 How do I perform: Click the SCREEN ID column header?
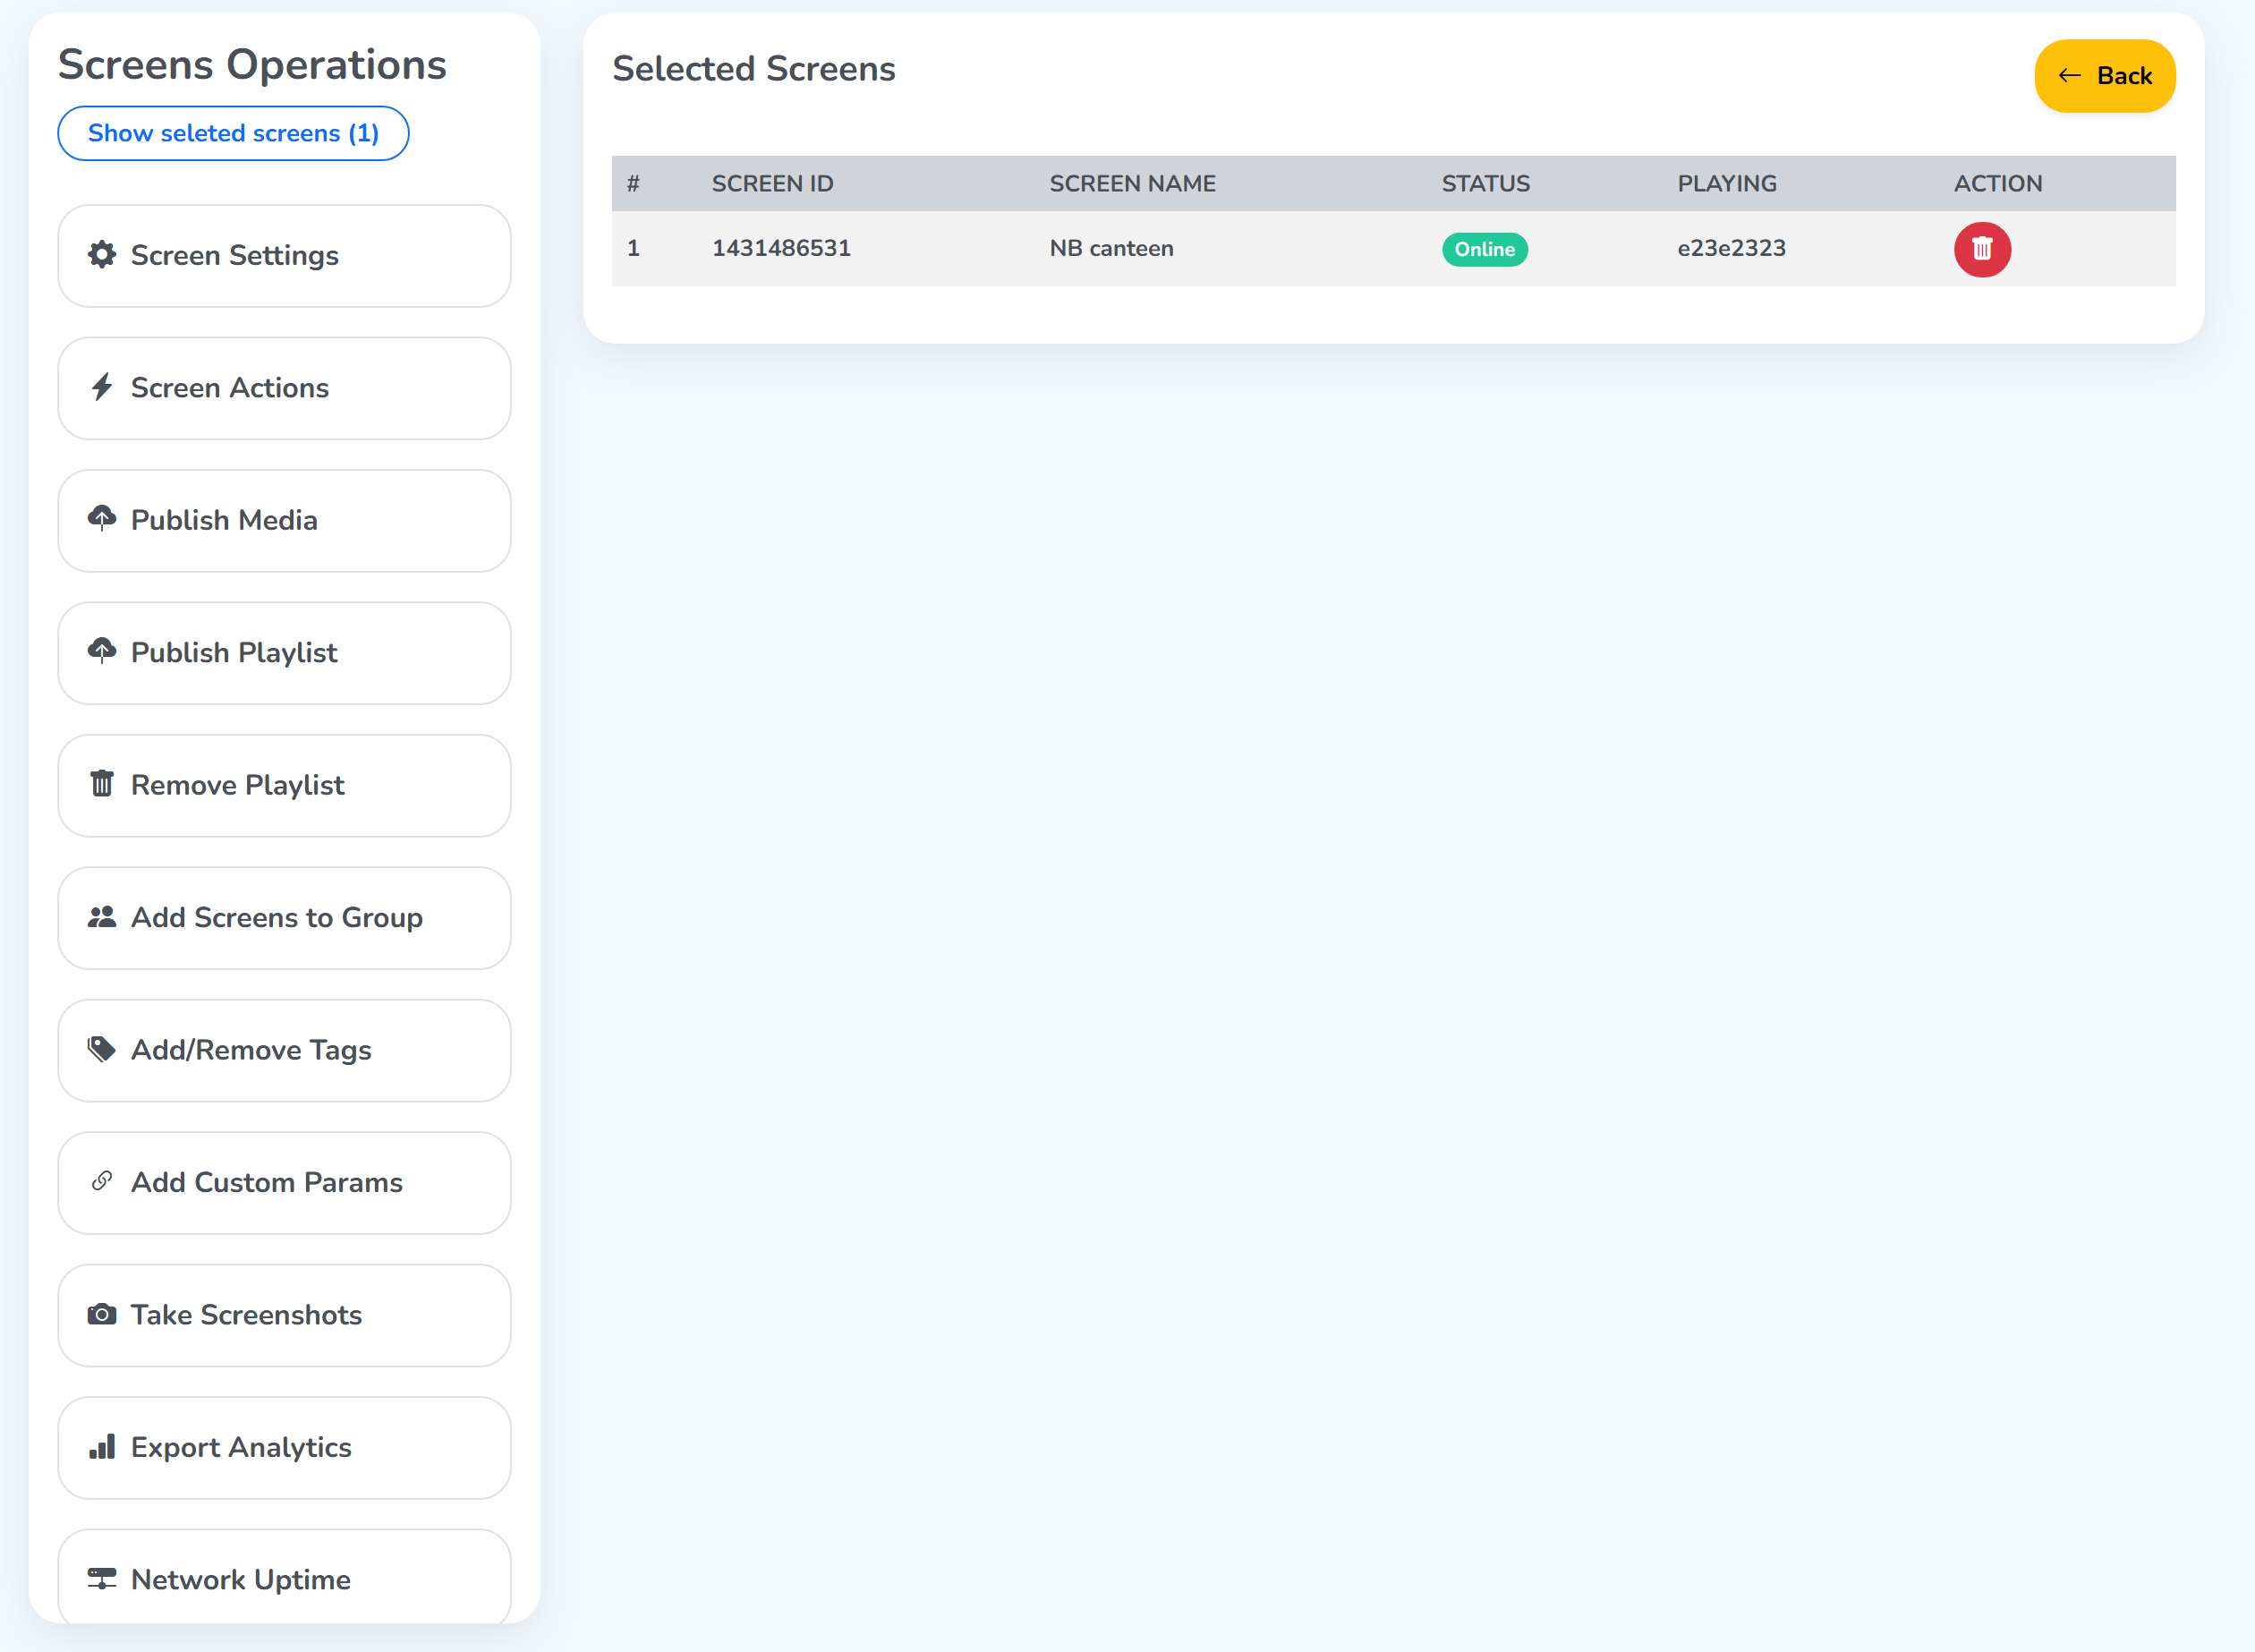[772, 184]
